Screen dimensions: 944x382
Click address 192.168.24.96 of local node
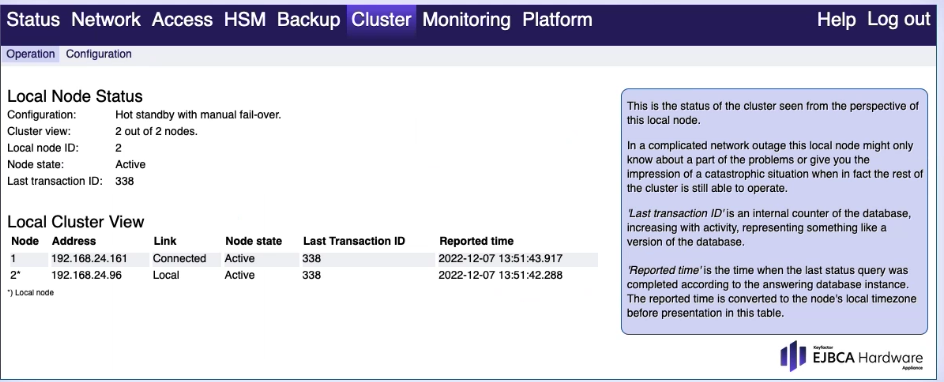coord(87,276)
